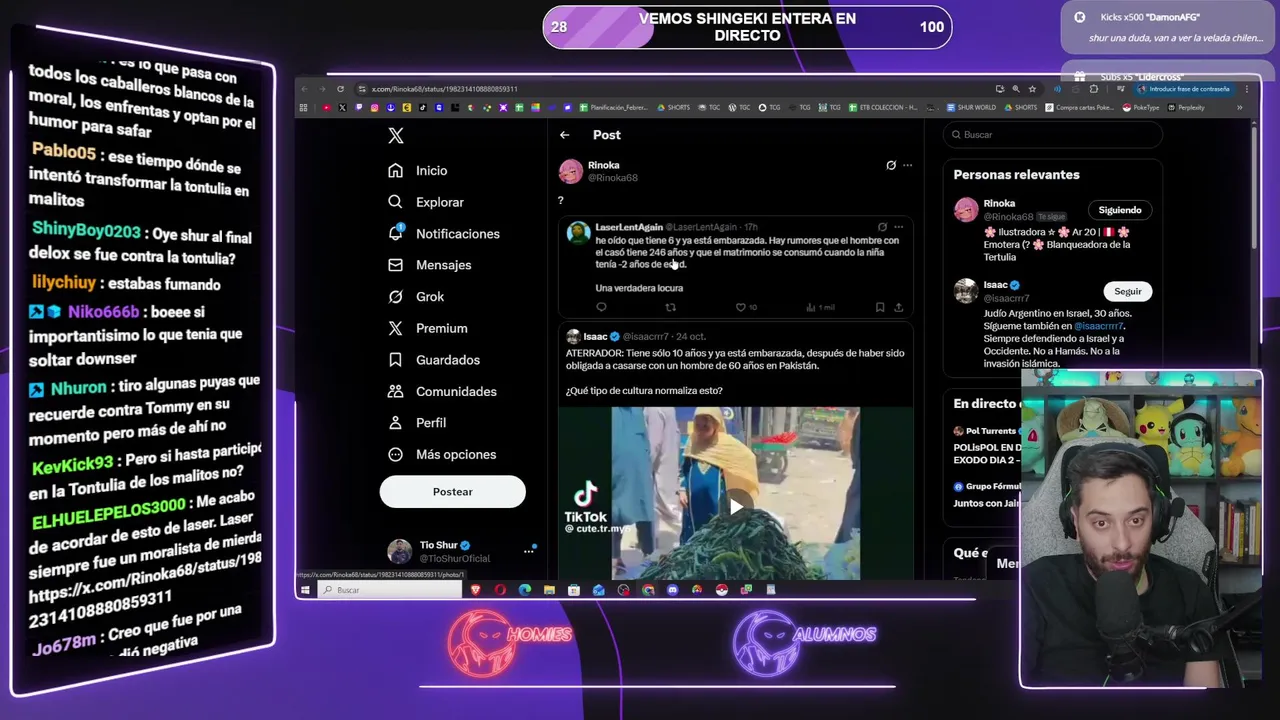Like LaserLentAgain's post with 10 likes
Viewport: 1280px width, 720px height.
[x=746, y=308]
